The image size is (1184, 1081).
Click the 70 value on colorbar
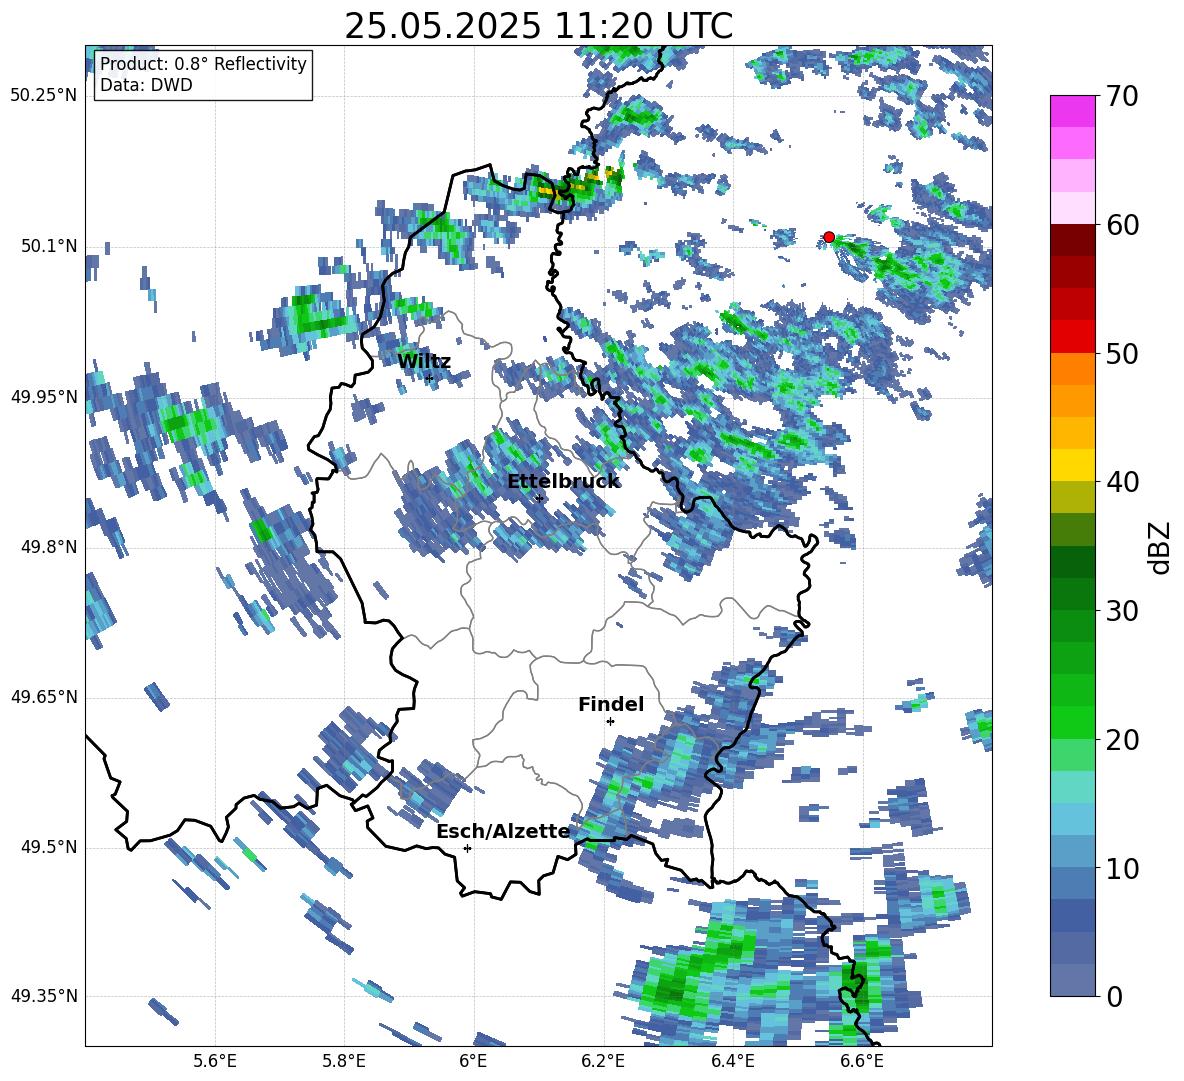pos(1122,97)
